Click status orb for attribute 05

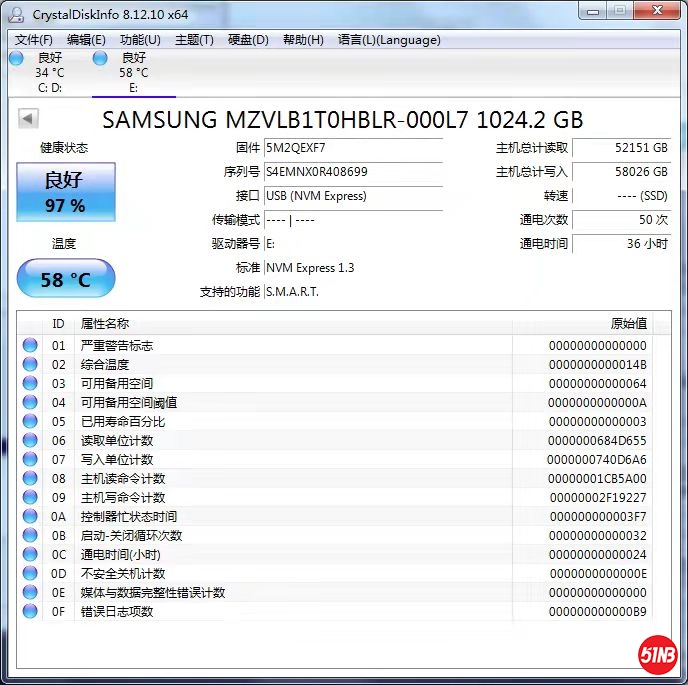click(x=30, y=422)
